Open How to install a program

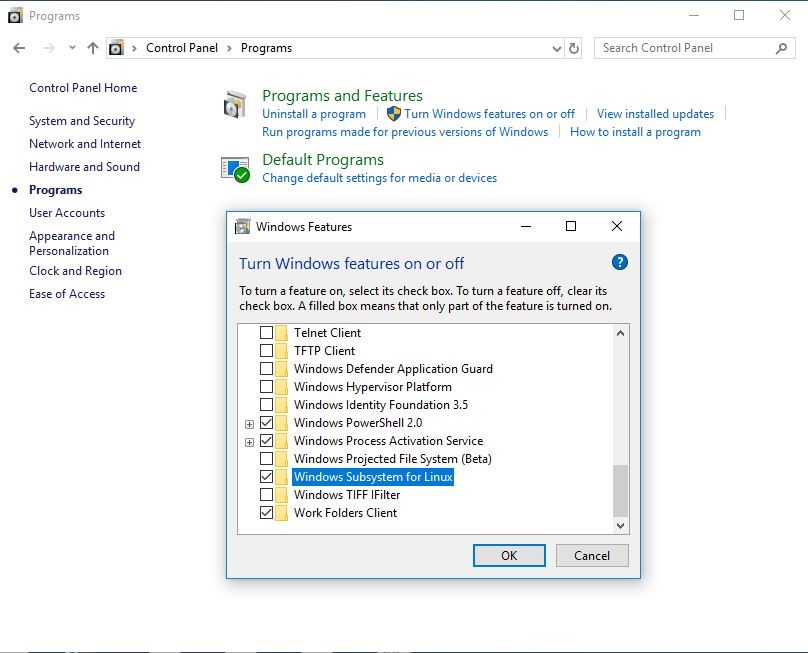coord(635,132)
